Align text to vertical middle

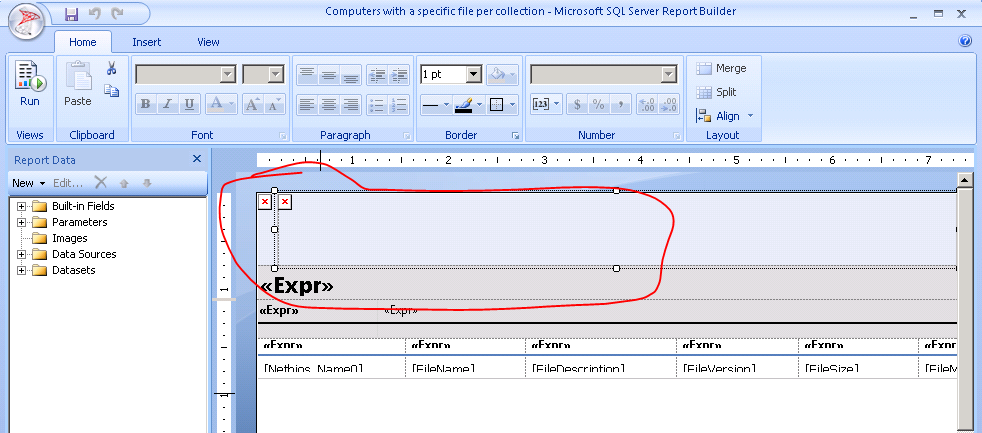point(329,75)
